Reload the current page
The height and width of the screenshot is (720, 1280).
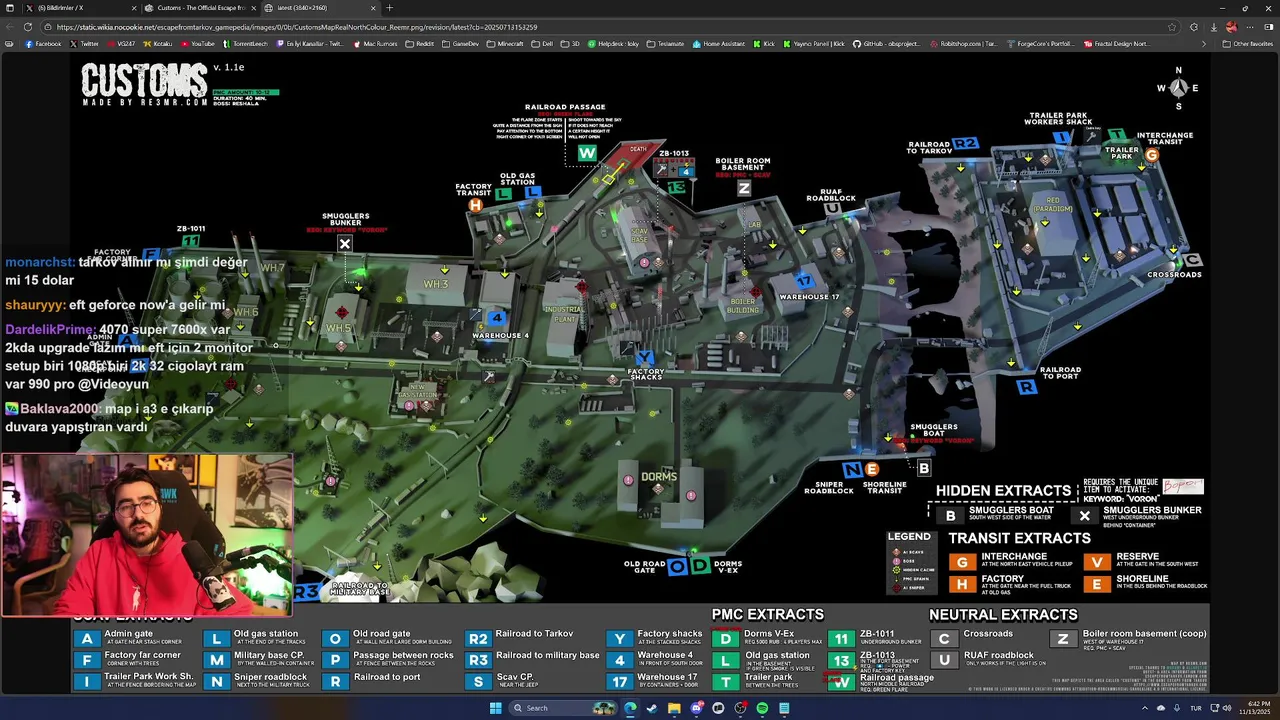[28, 27]
